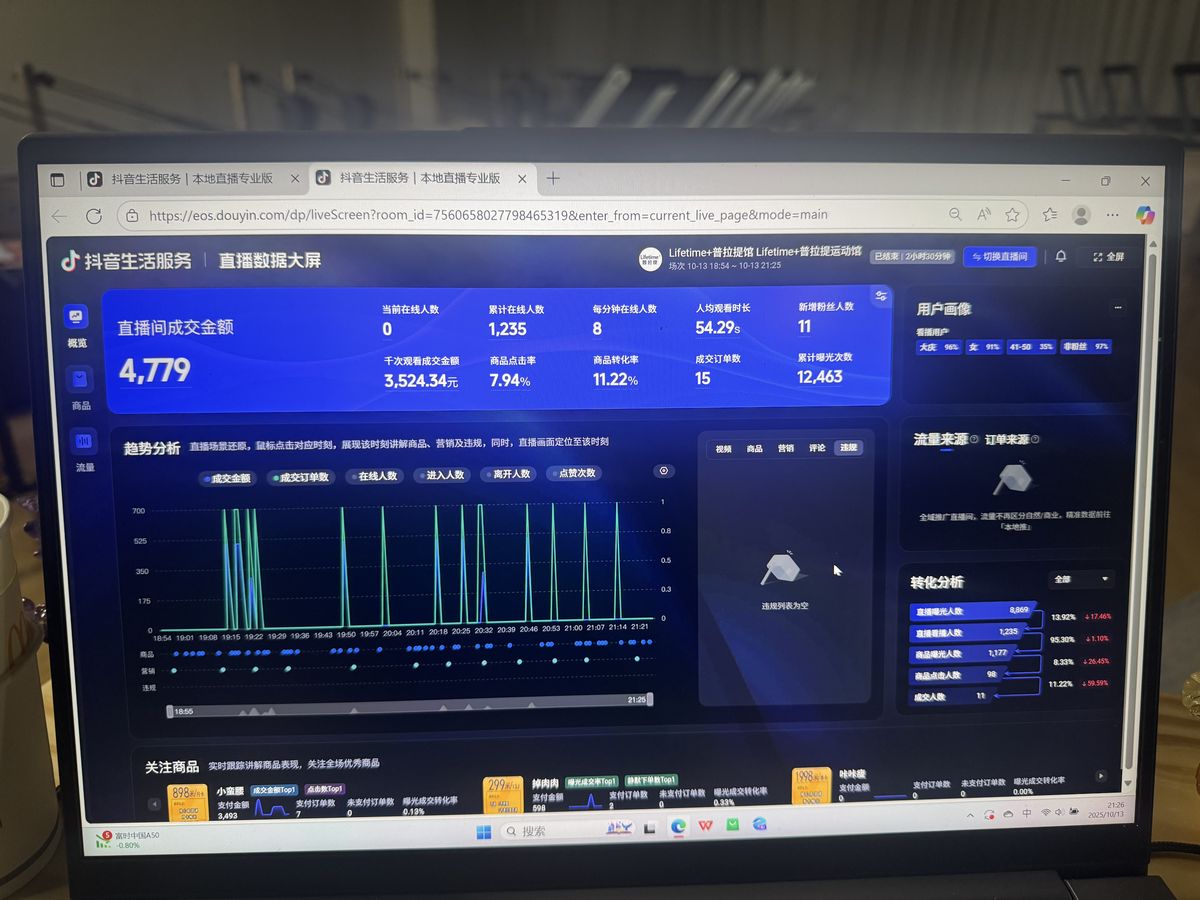Click the 切换直播间 button
This screenshot has width=1200, height=900.
[x=1000, y=257]
